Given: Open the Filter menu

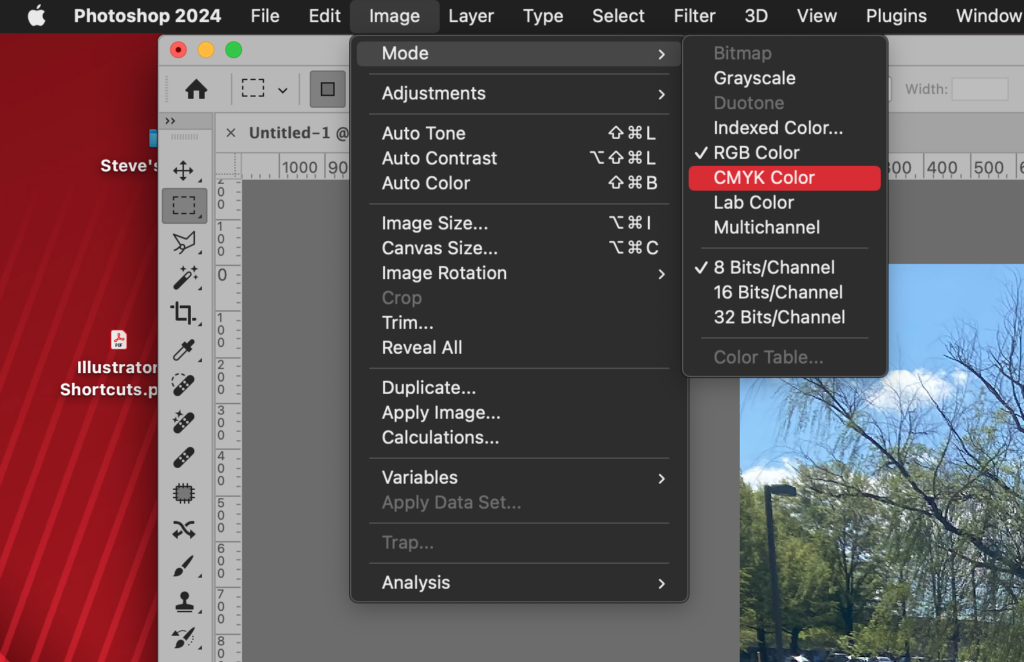Looking at the screenshot, I should [x=694, y=16].
